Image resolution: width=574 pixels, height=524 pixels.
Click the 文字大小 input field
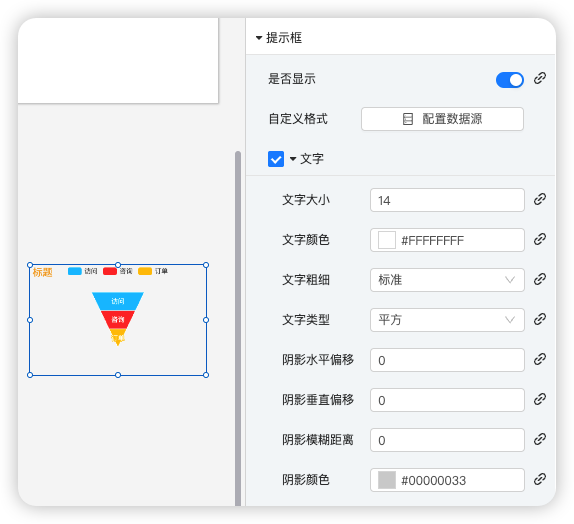click(447, 200)
